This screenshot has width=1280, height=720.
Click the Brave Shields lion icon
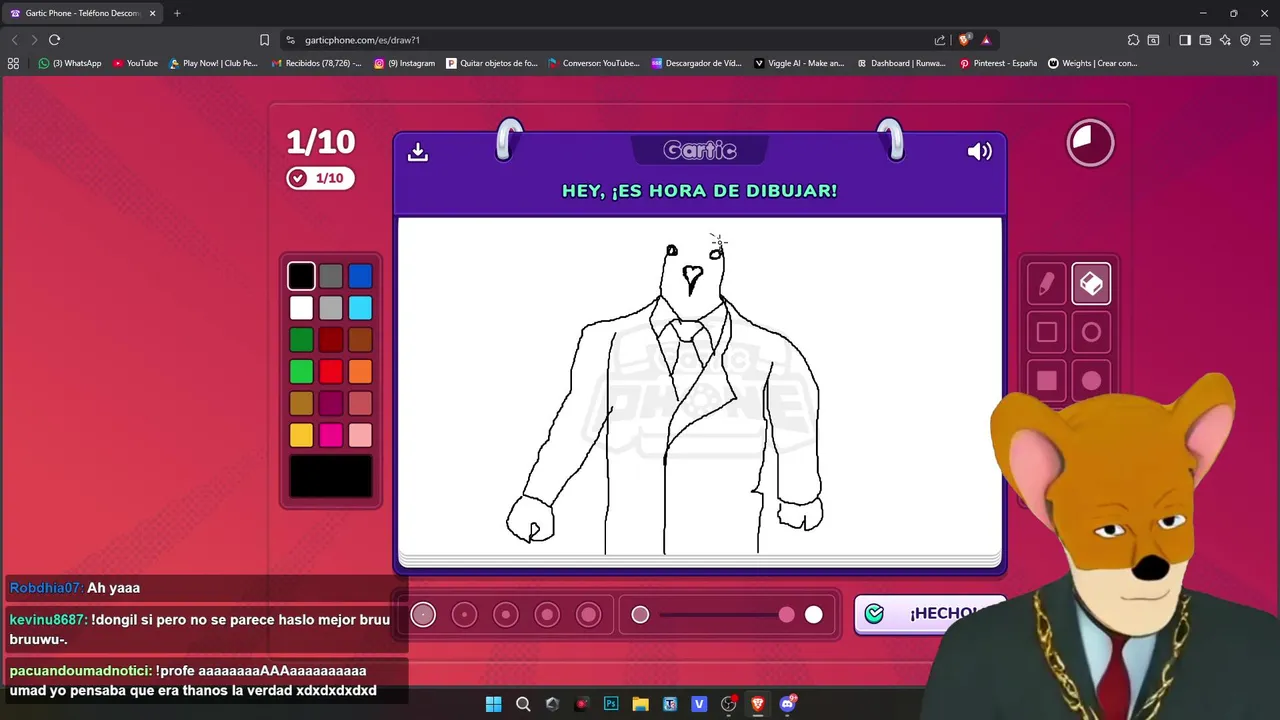[x=964, y=40]
